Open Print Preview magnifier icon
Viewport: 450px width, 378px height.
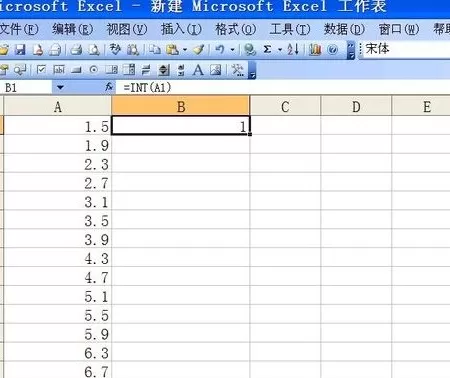coord(94,50)
